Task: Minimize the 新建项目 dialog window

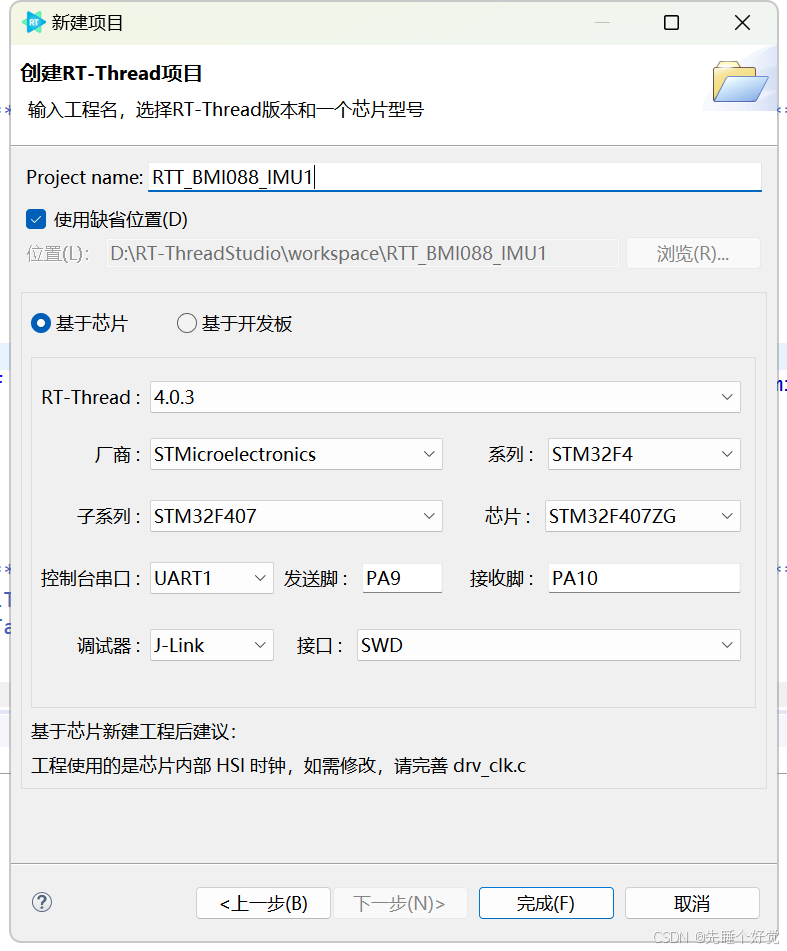Action: (602, 23)
